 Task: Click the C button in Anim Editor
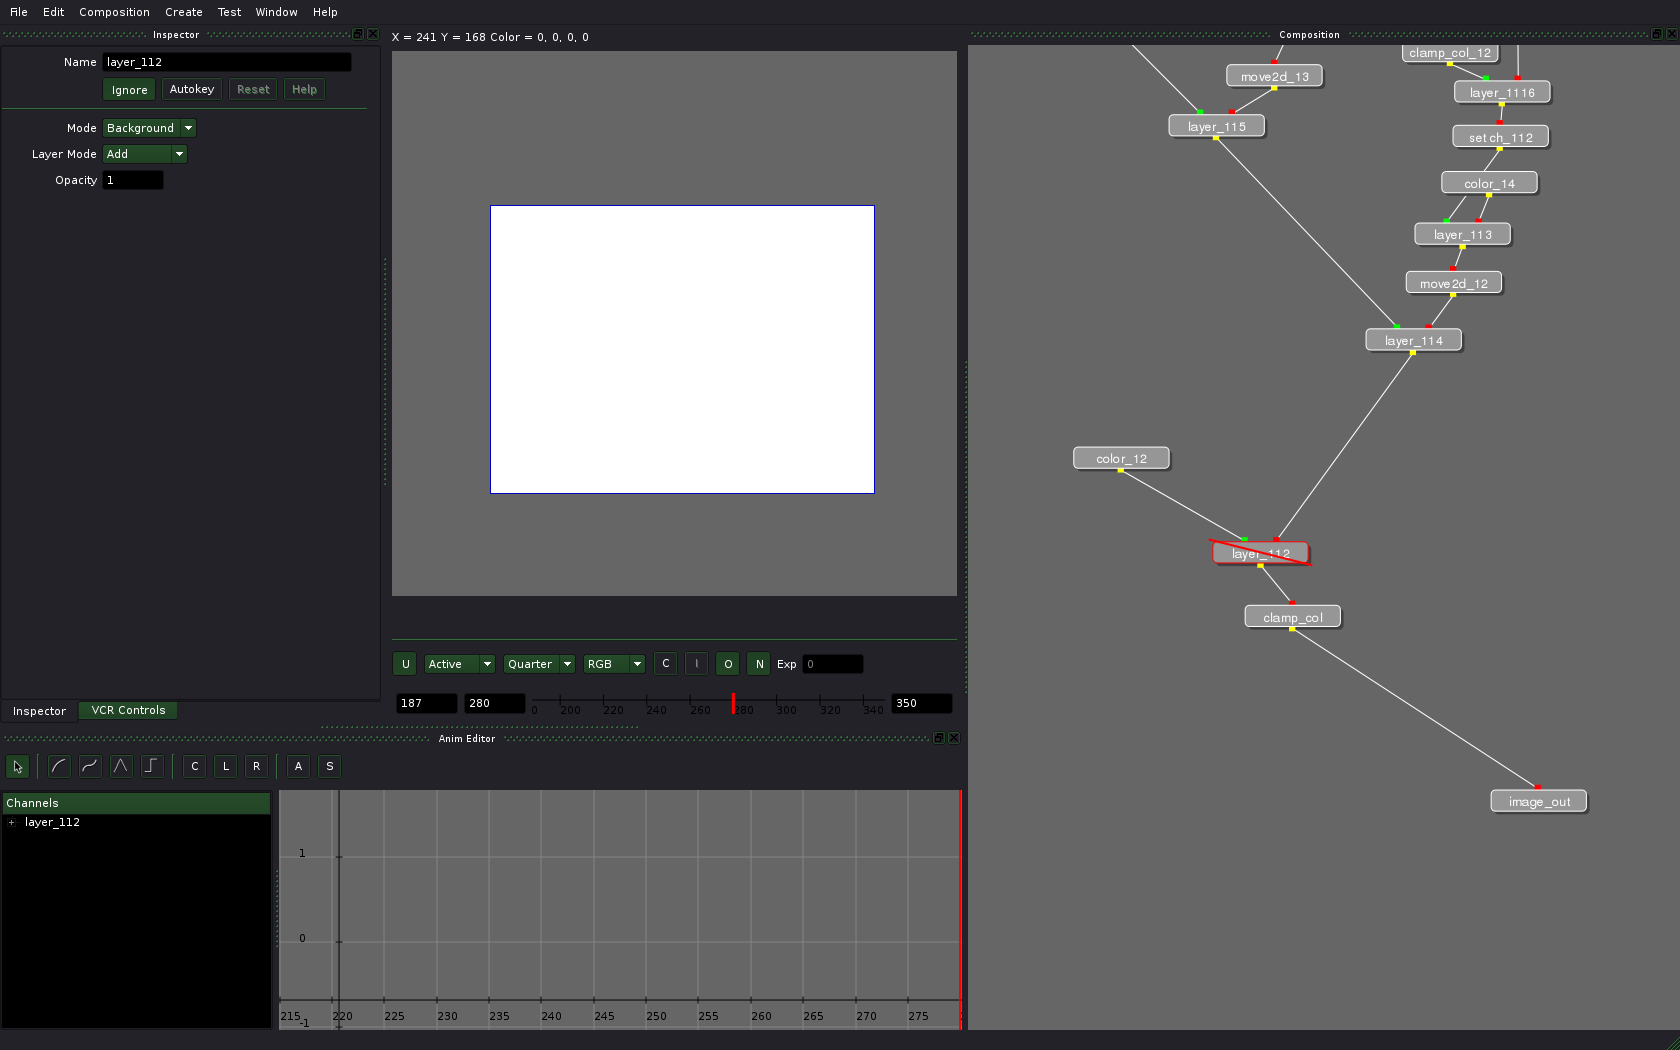coord(195,767)
